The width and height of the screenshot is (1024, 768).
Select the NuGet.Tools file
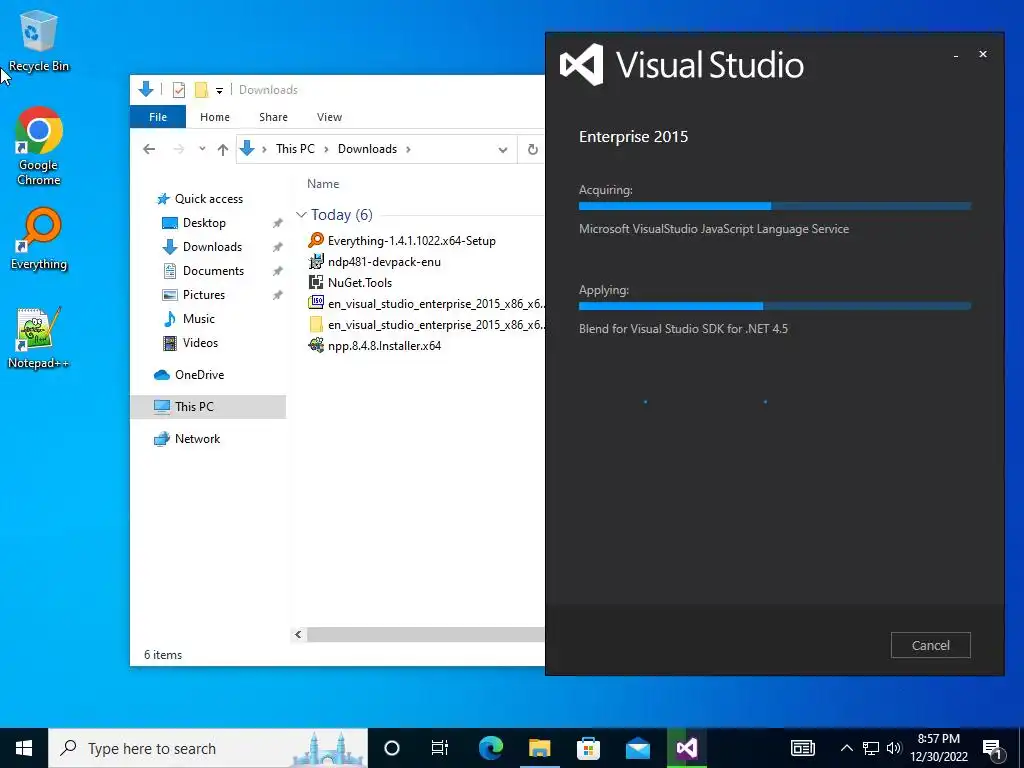click(360, 283)
